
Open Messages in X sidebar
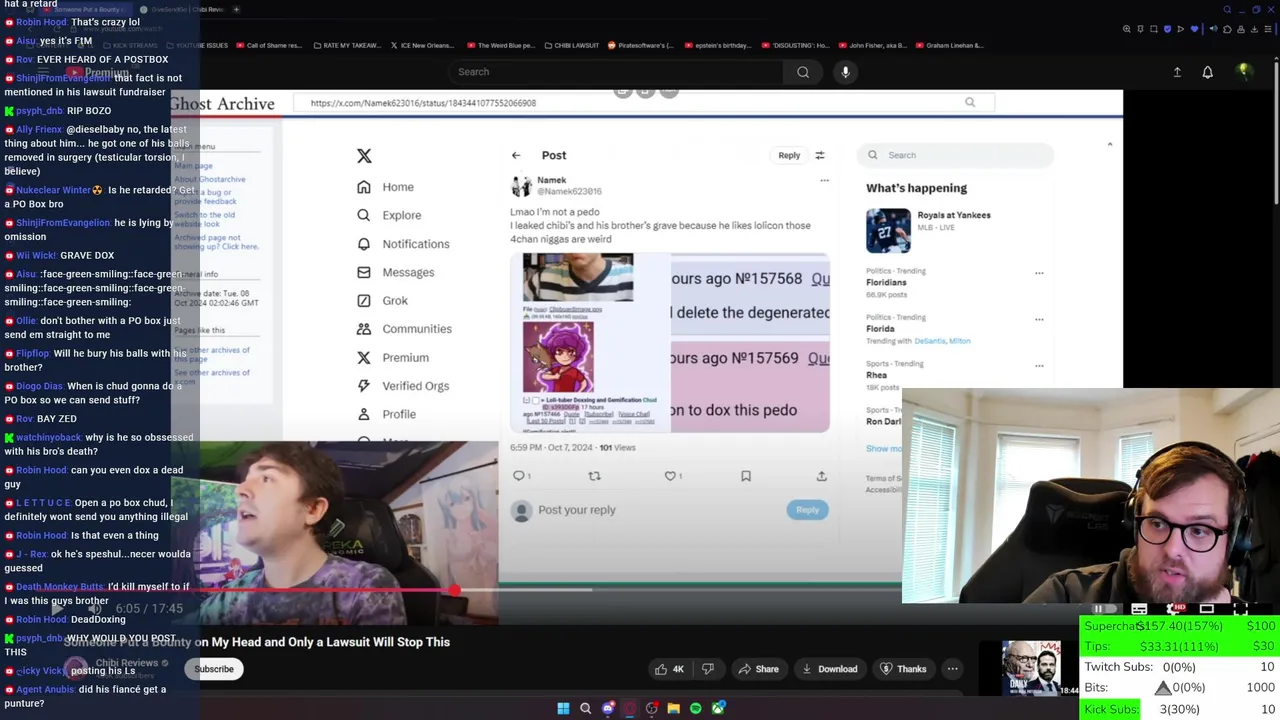(396, 272)
